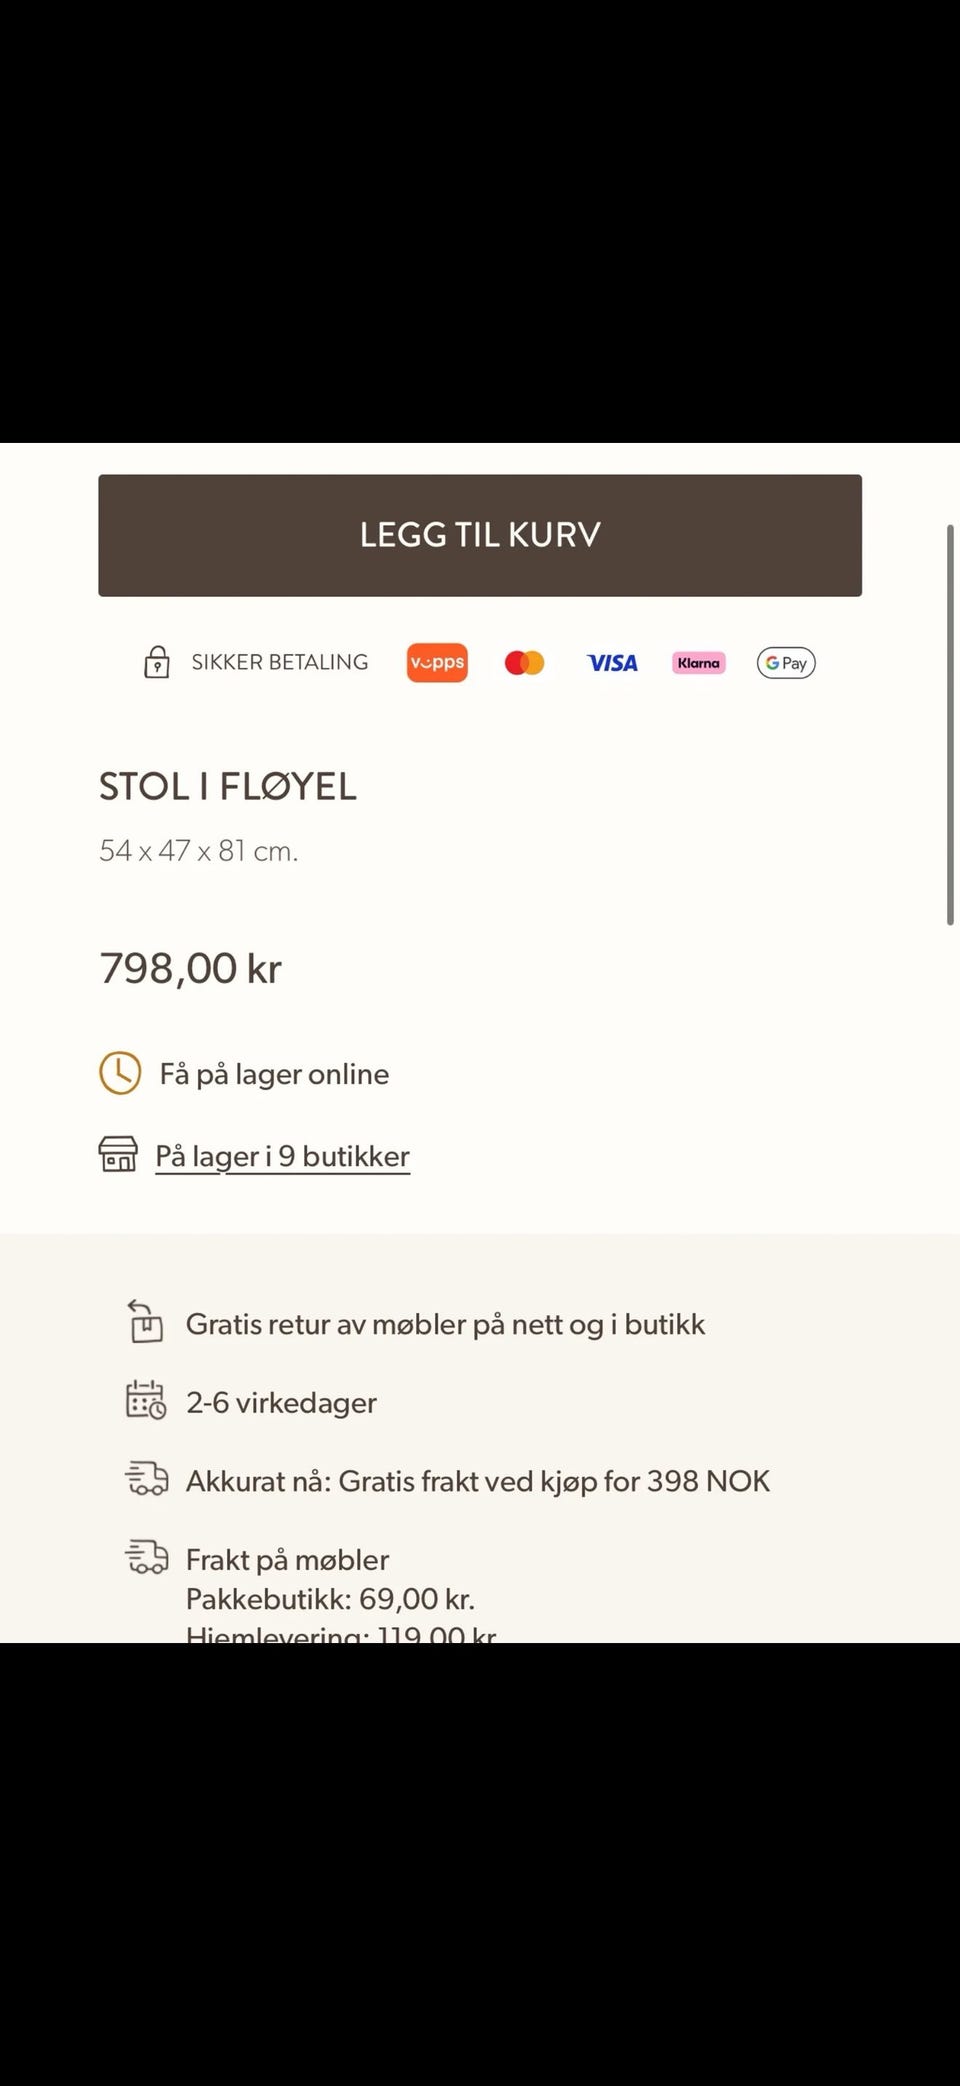Click the page scrollbar on the right
The width and height of the screenshot is (960, 2086).
tap(949, 724)
